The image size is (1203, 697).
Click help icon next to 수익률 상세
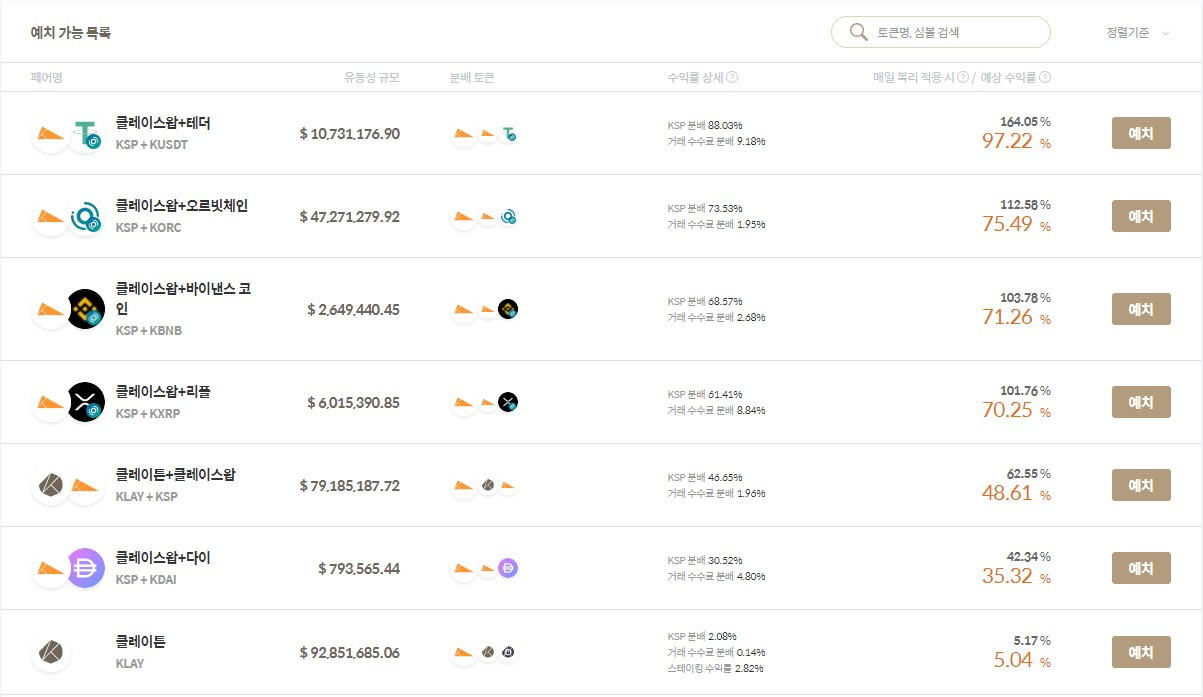click(x=732, y=77)
